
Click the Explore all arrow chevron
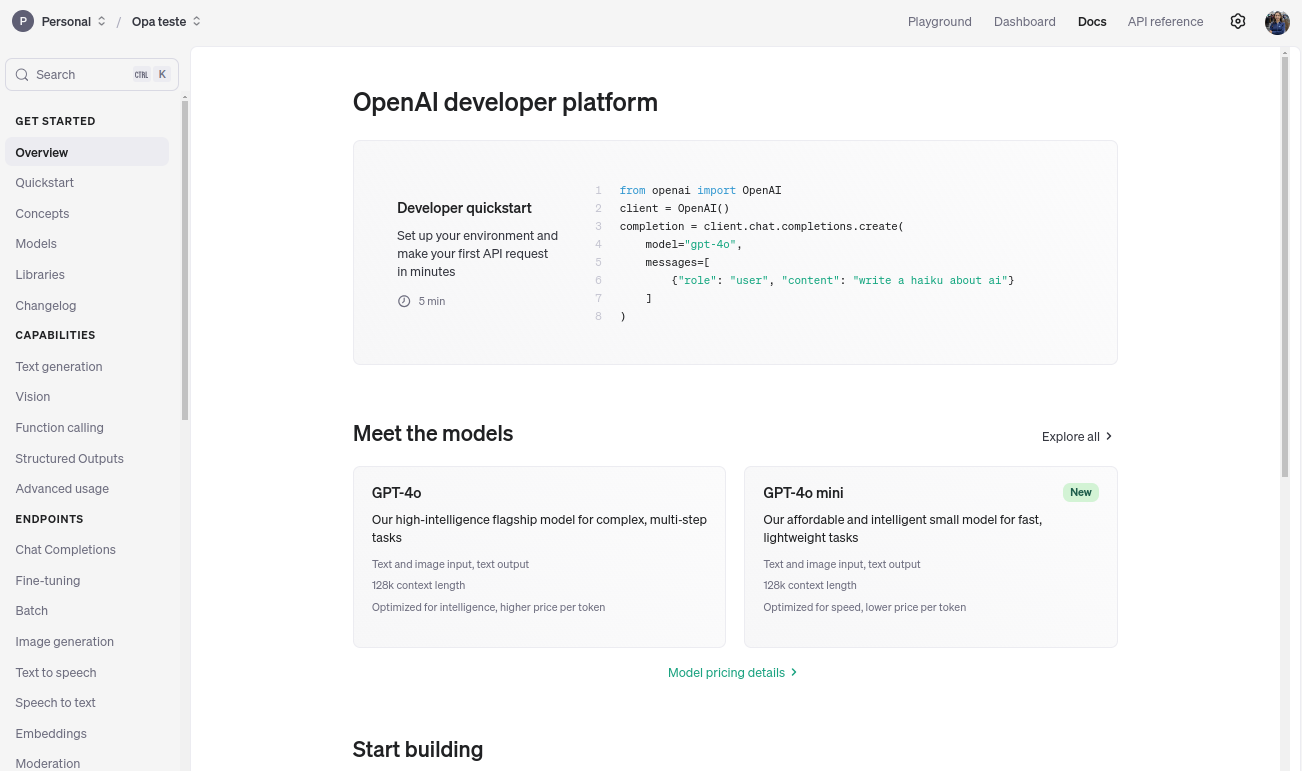point(1109,436)
